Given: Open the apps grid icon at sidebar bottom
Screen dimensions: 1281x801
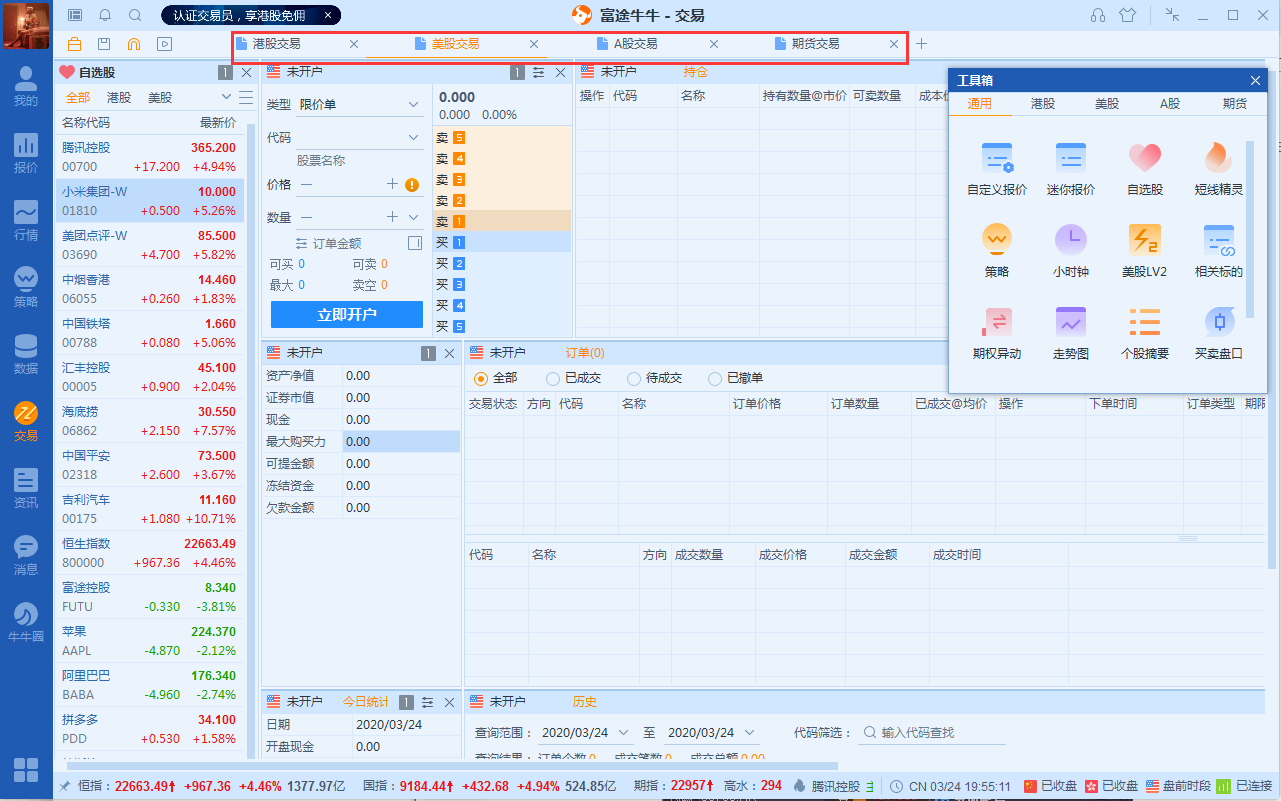Looking at the screenshot, I should pos(26,770).
